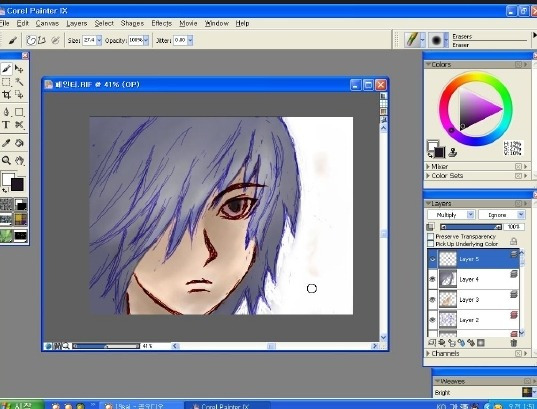
Task: Open the Eraser brush variant selector
Action: point(438,40)
